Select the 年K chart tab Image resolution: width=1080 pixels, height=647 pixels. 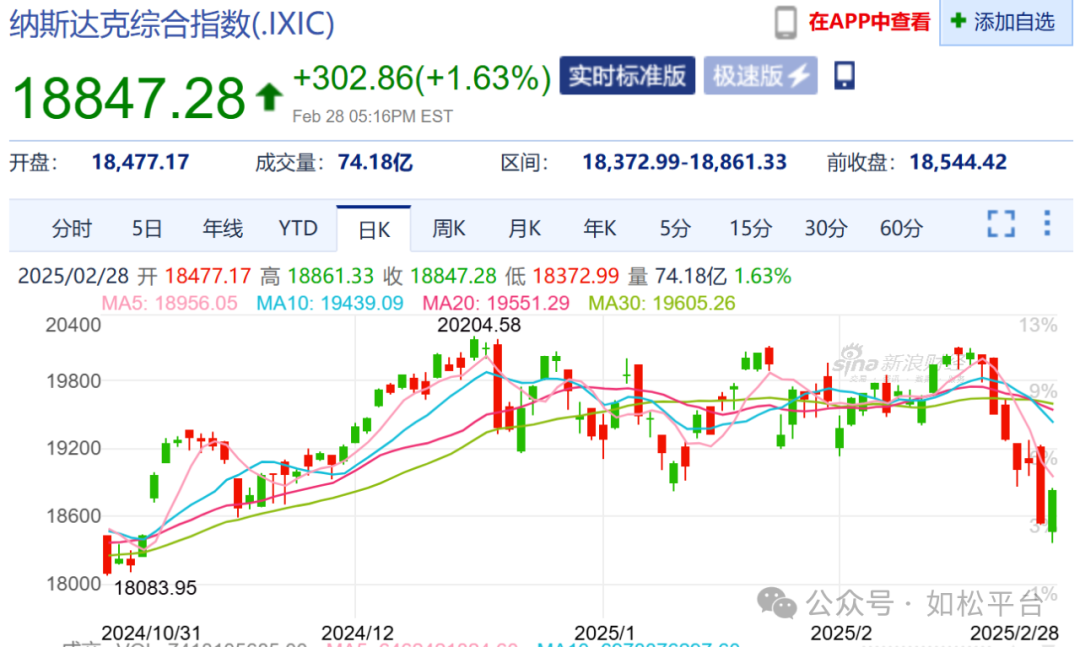(599, 229)
